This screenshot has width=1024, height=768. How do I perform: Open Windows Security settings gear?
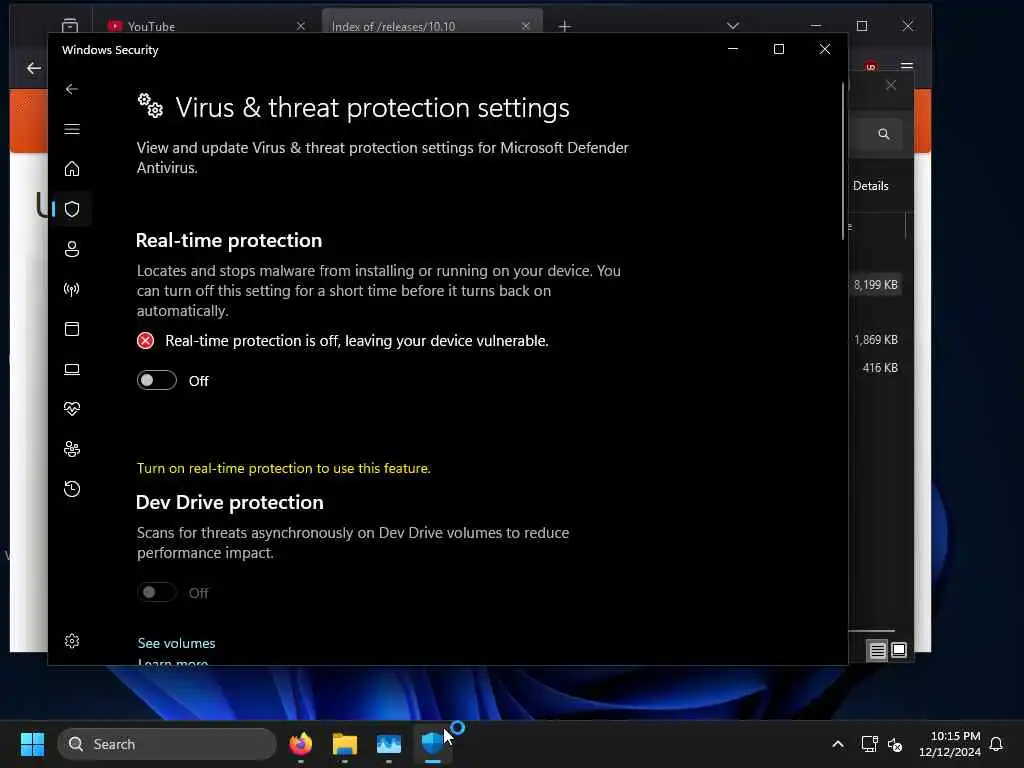click(x=72, y=641)
